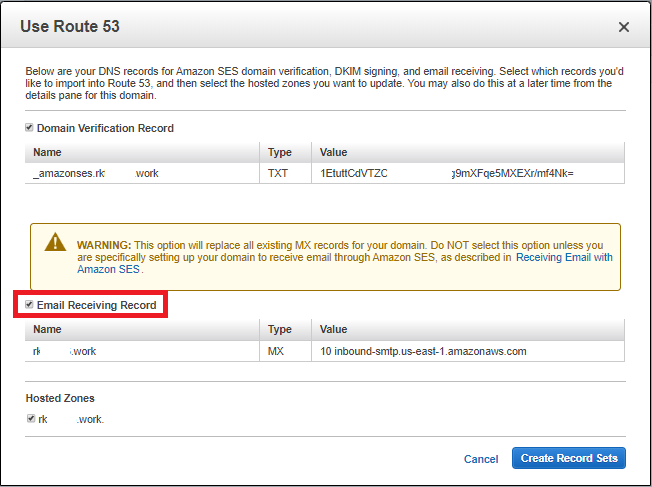
Task: Uncheck the Domain Verification Record checkbox
Action: [29, 127]
